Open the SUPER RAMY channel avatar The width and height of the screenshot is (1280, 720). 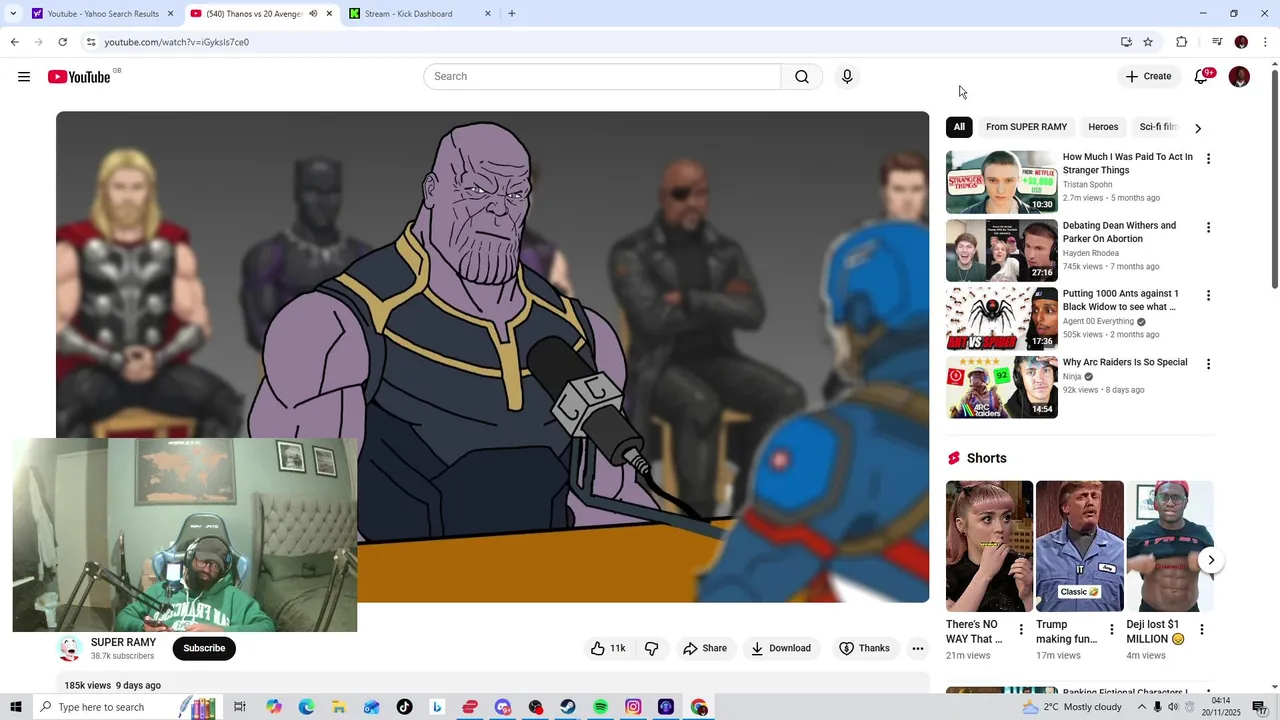coord(69,648)
